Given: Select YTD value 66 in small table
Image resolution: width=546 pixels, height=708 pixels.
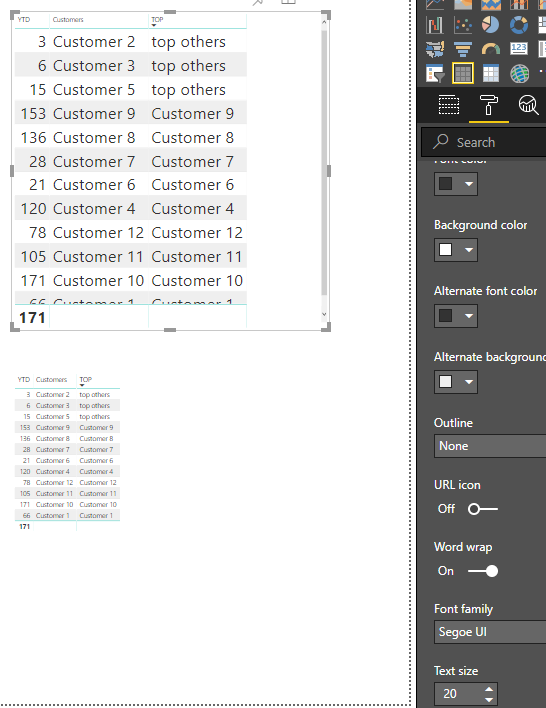Looking at the screenshot, I should [27, 515].
